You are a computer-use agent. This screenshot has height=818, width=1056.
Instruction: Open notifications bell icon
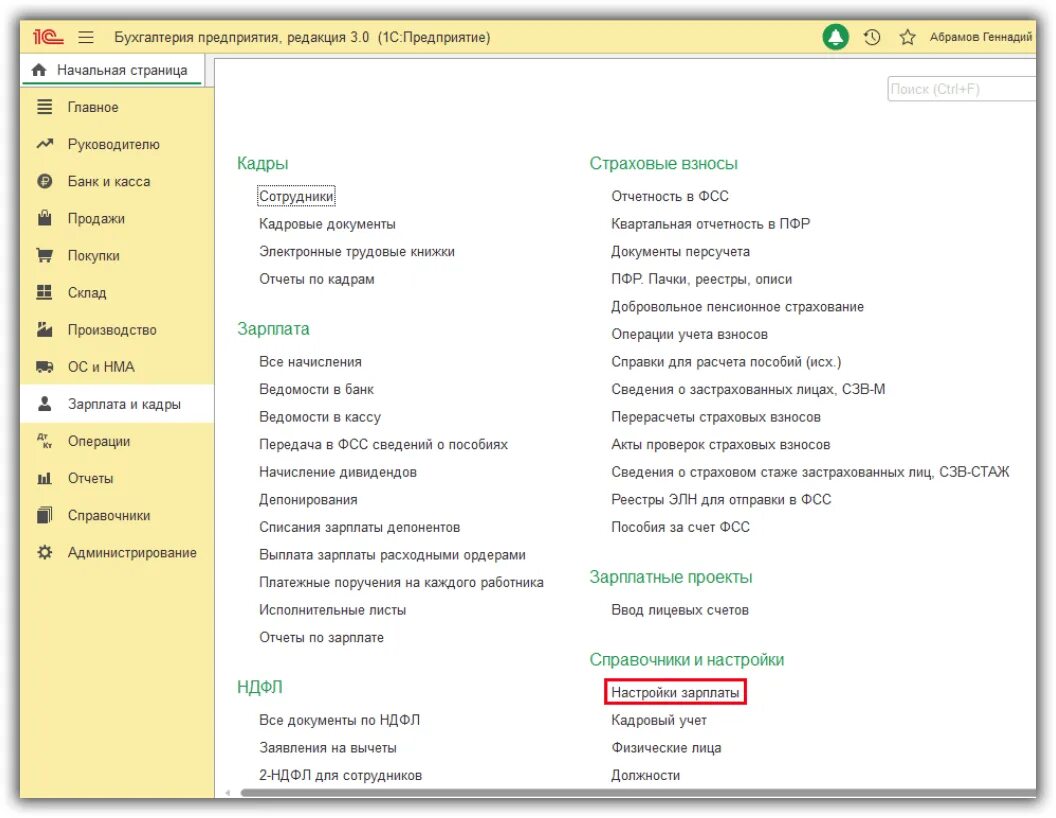(x=835, y=37)
